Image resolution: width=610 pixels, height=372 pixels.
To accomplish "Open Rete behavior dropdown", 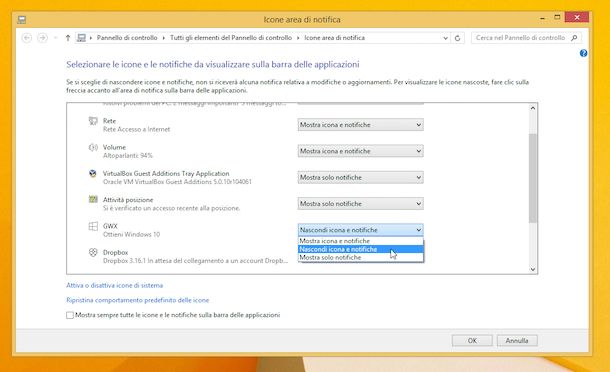I will pos(360,125).
